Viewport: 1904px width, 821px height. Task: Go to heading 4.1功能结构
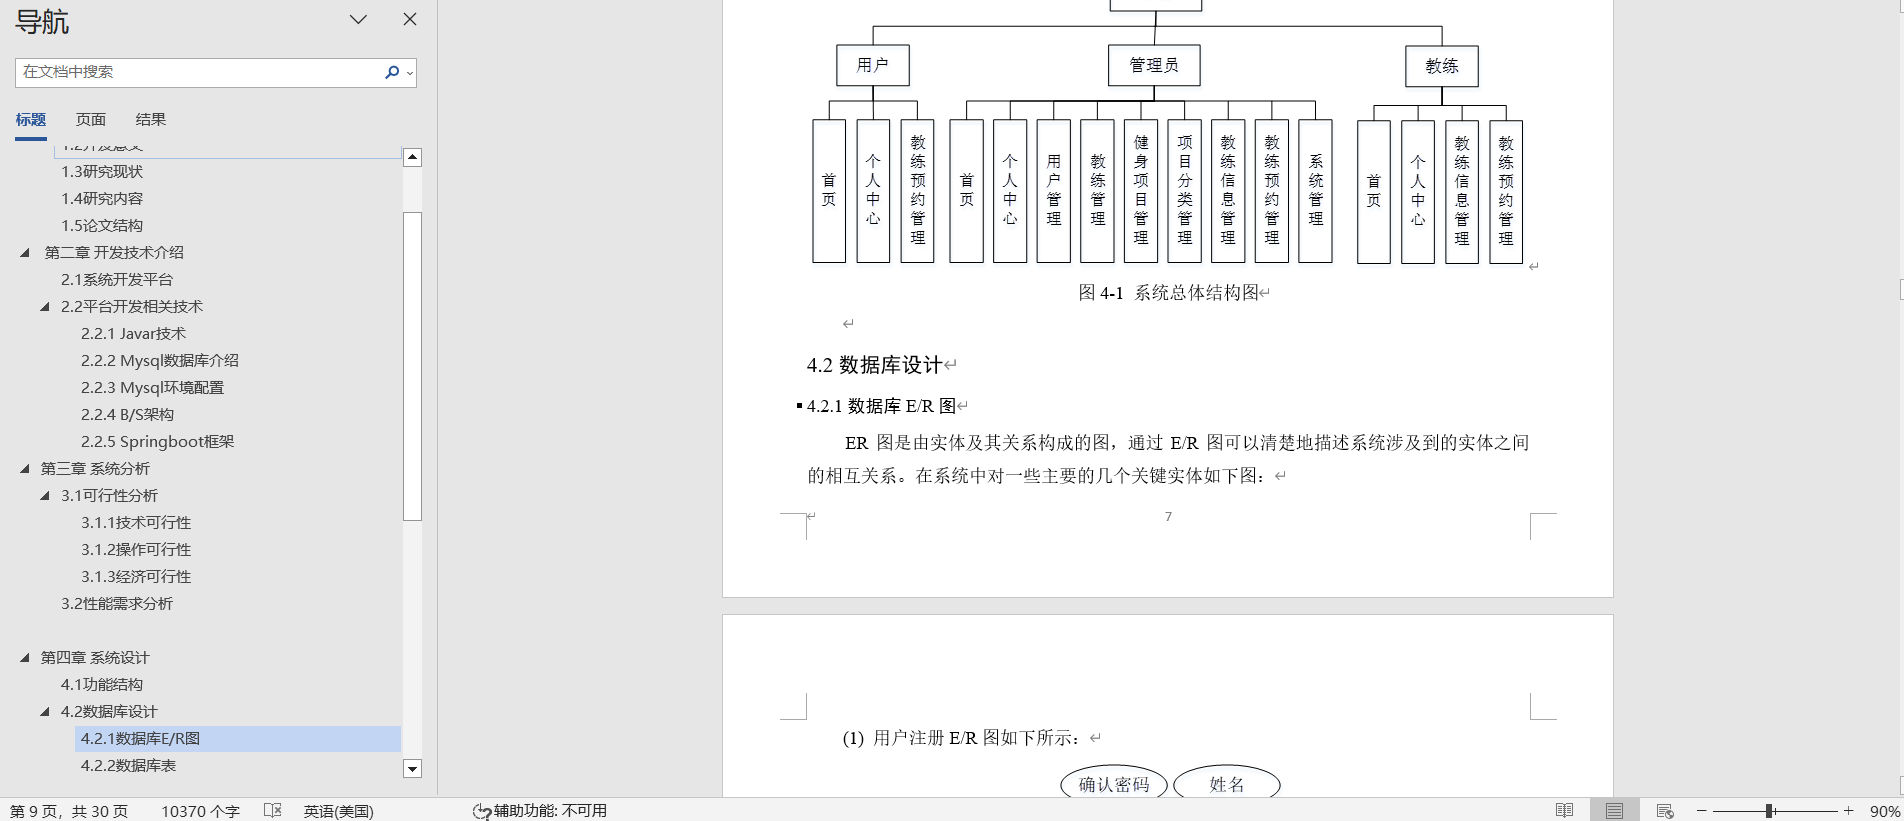pyautogui.click(x=102, y=685)
